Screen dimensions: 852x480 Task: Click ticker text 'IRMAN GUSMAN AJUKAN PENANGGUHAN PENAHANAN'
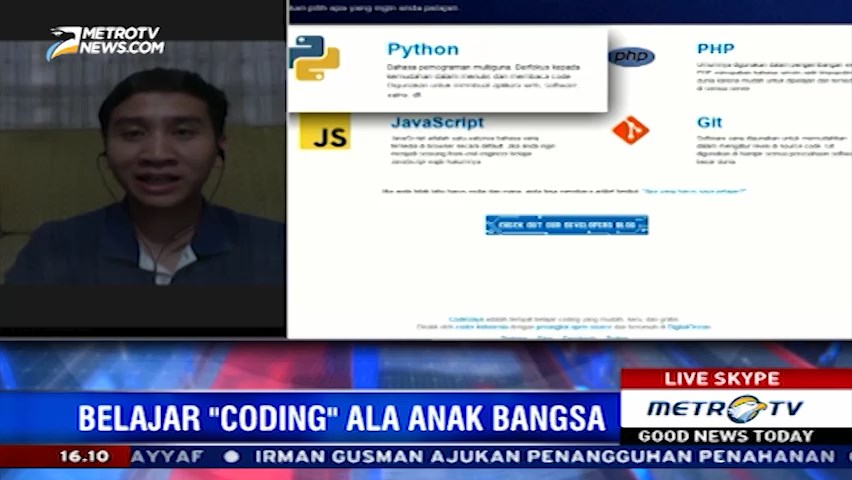pos(545,456)
